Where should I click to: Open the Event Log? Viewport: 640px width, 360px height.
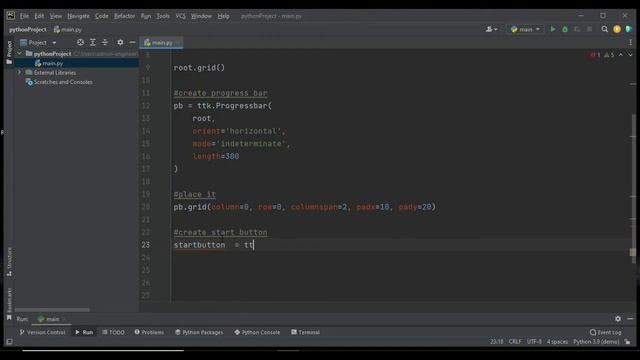(x=606, y=332)
